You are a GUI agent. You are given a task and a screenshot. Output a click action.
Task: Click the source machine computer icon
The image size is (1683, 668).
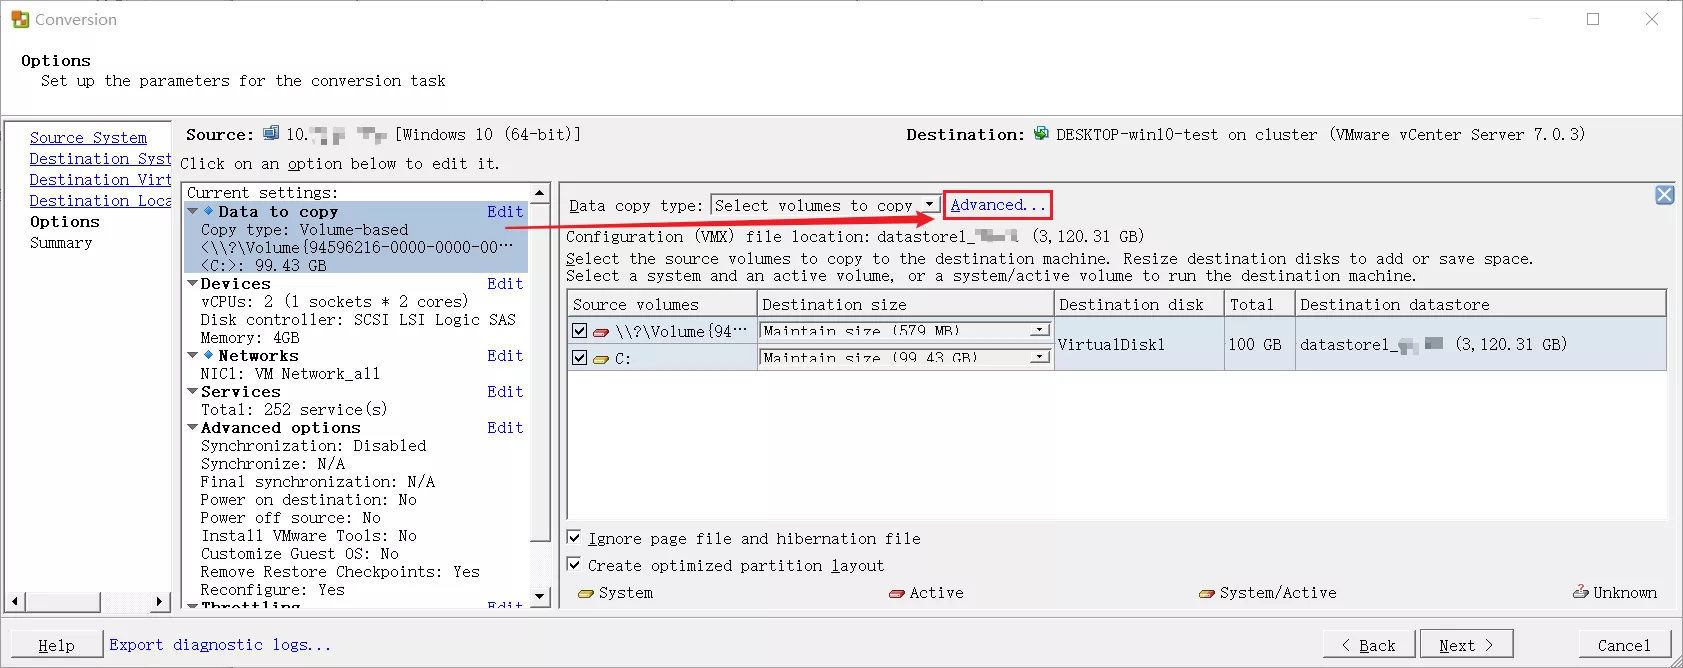pos(271,134)
